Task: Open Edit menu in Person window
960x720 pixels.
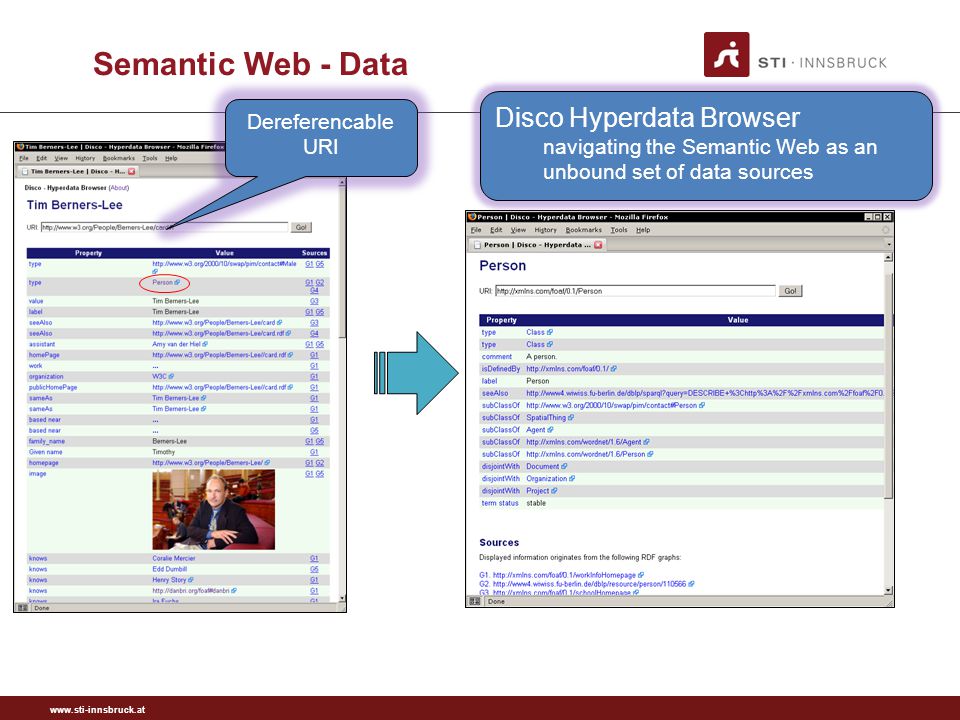Action: (496, 230)
